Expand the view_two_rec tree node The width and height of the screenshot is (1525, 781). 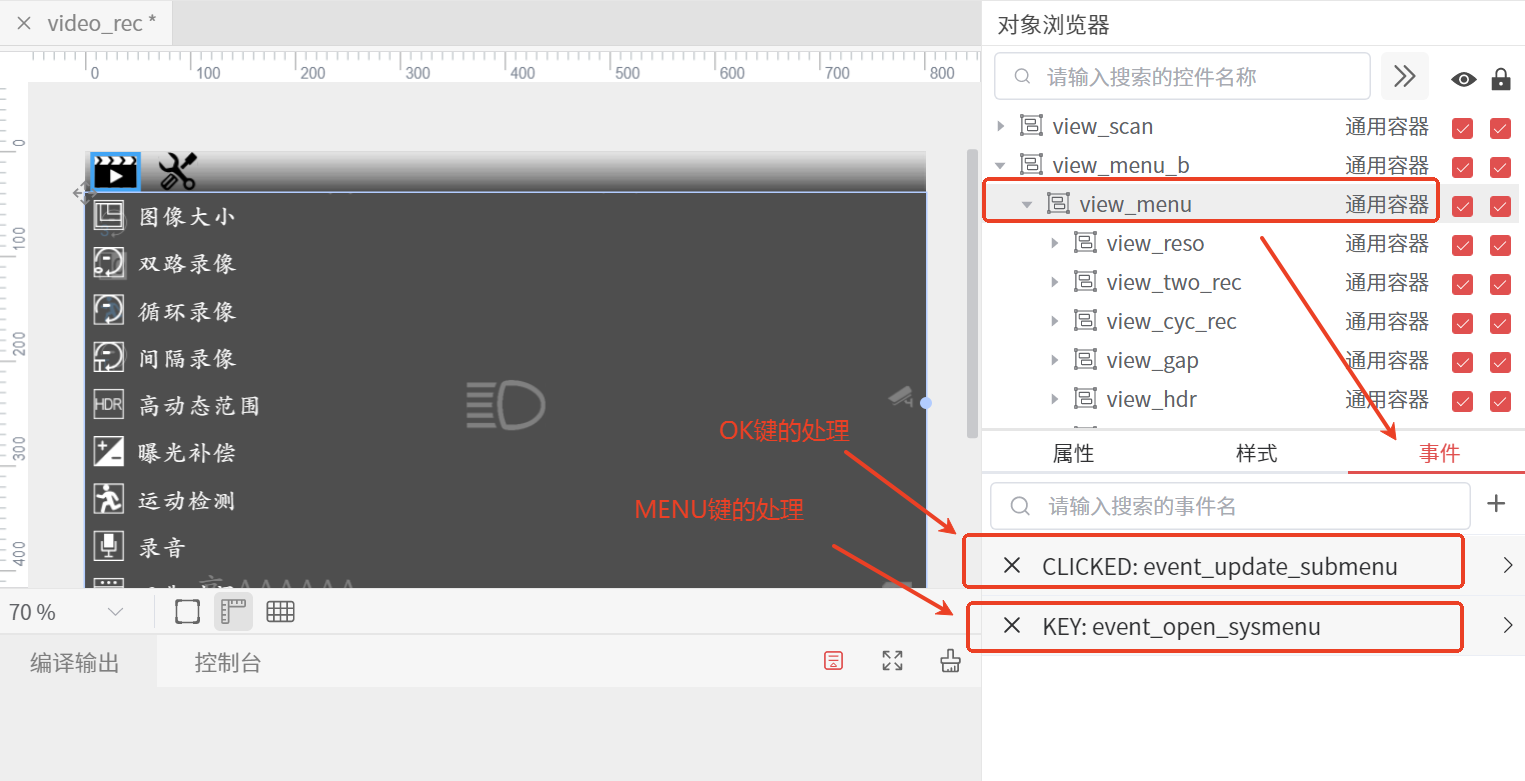[1055, 282]
